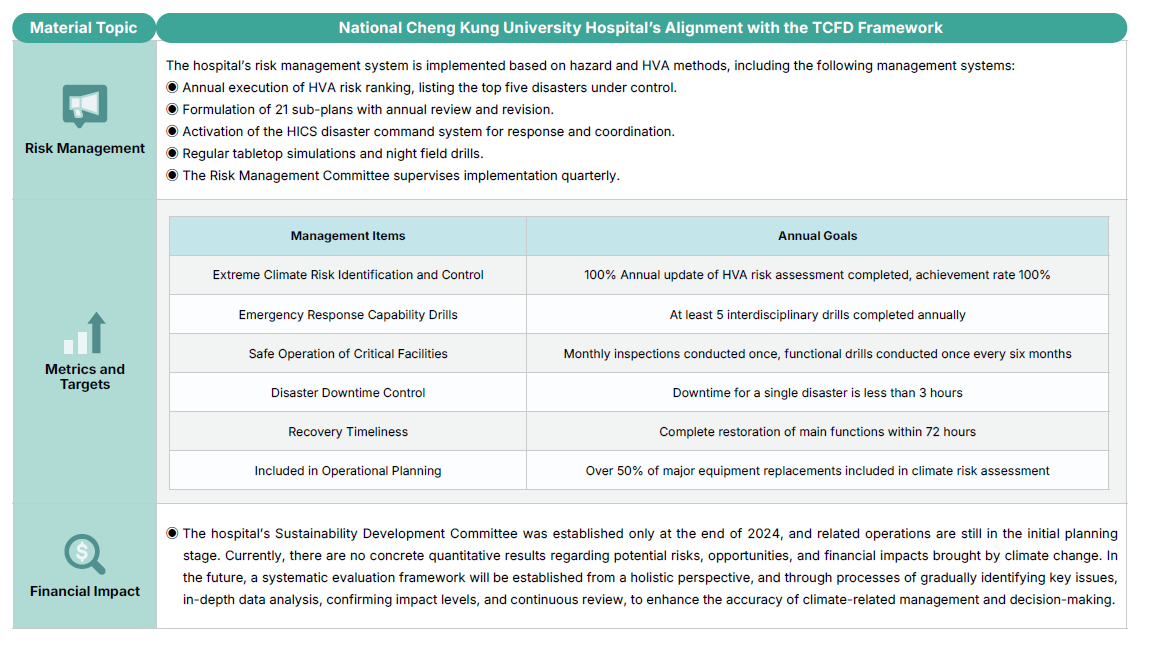This screenshot has width=1164, height=652.
Task: Select the bullet icon in Financial Impact section
Action: [x=170, y=533]
